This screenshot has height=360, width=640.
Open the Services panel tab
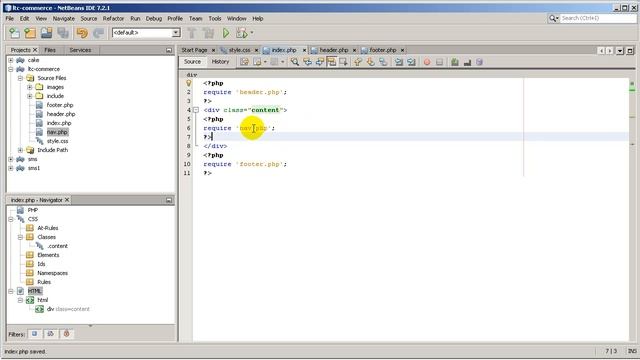click(x=80, y=50)
